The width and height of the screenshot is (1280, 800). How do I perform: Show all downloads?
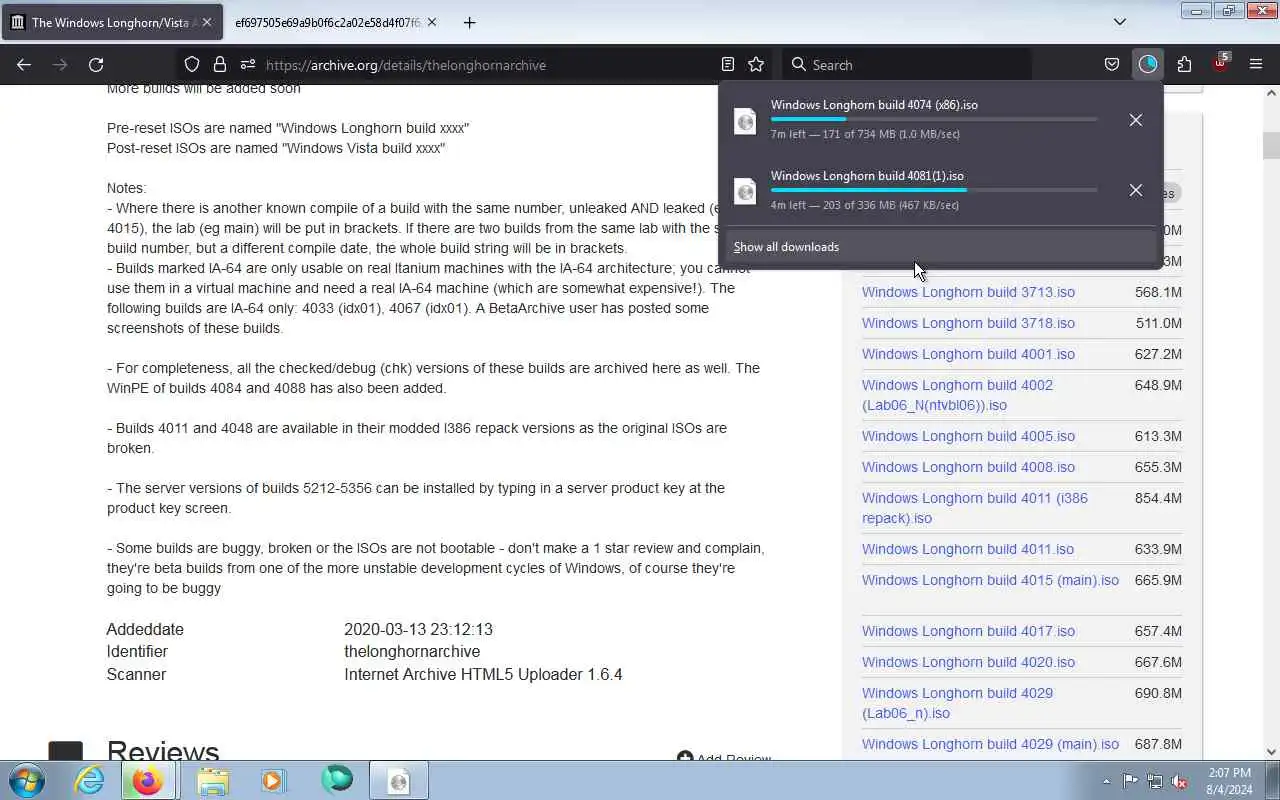coord(940,247)
